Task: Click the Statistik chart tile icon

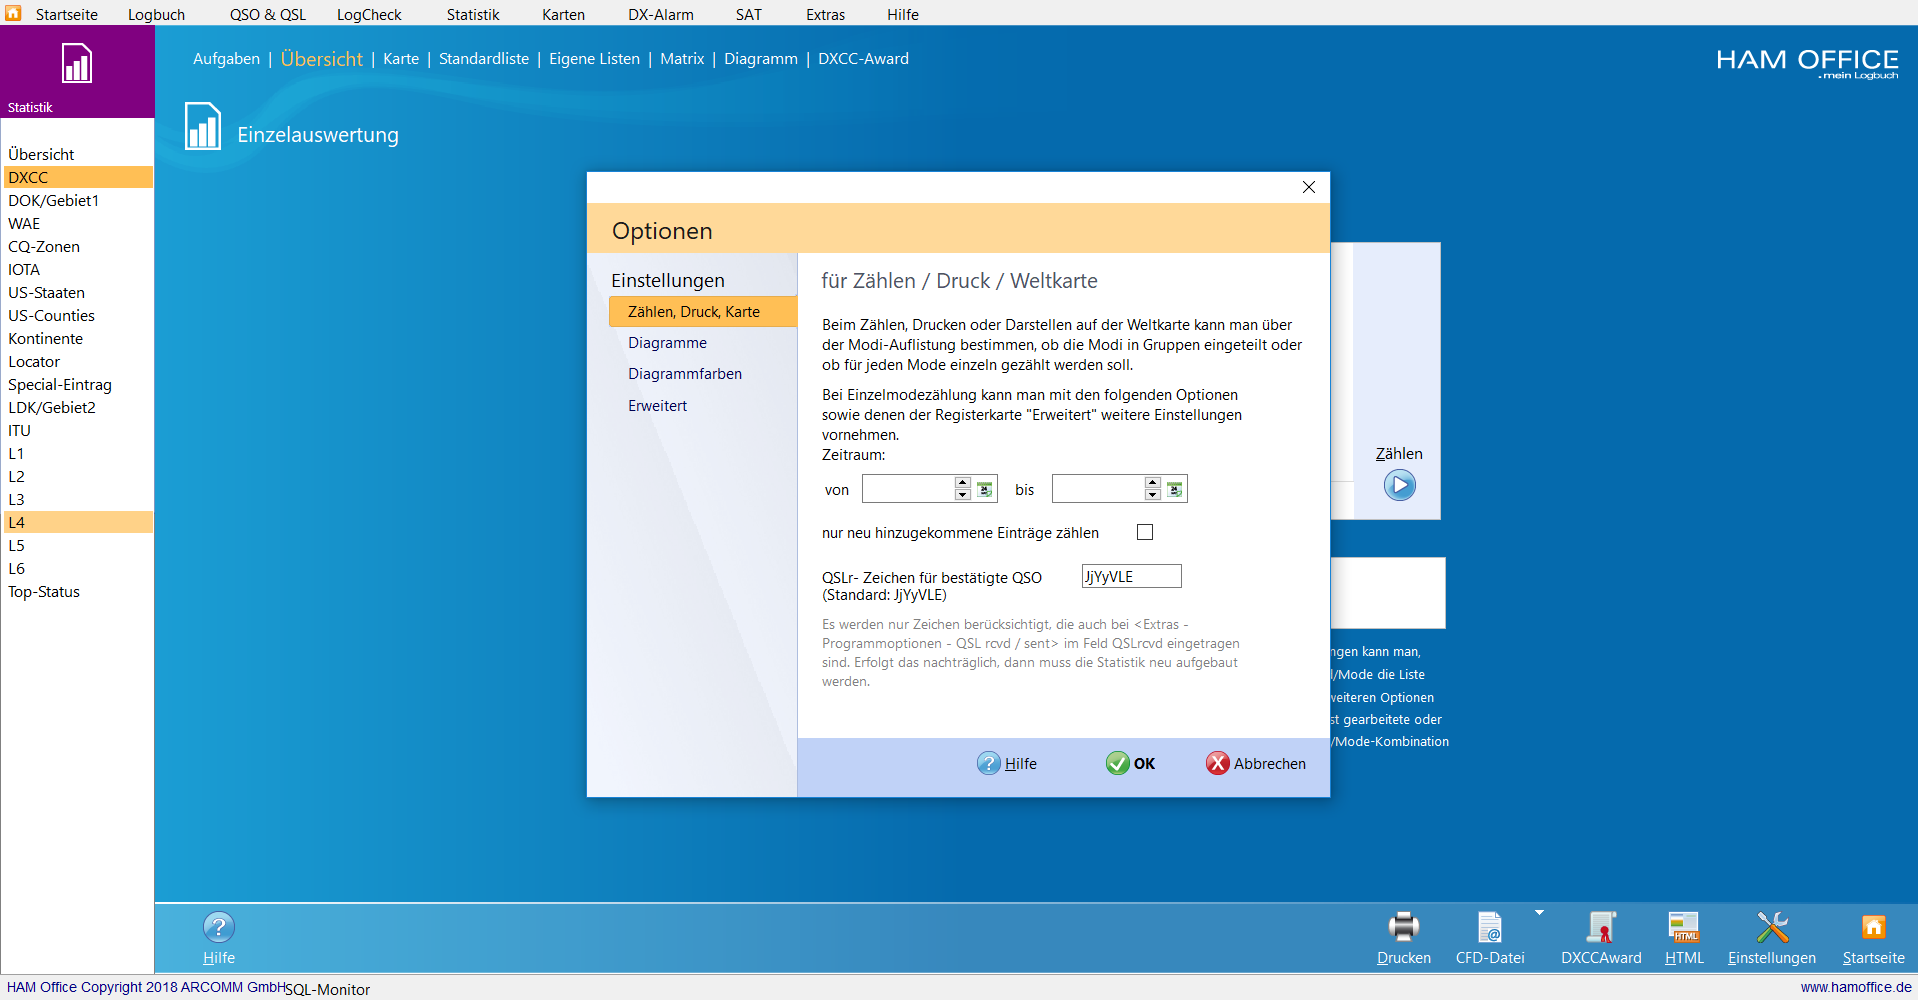Action: pos(77,63)
